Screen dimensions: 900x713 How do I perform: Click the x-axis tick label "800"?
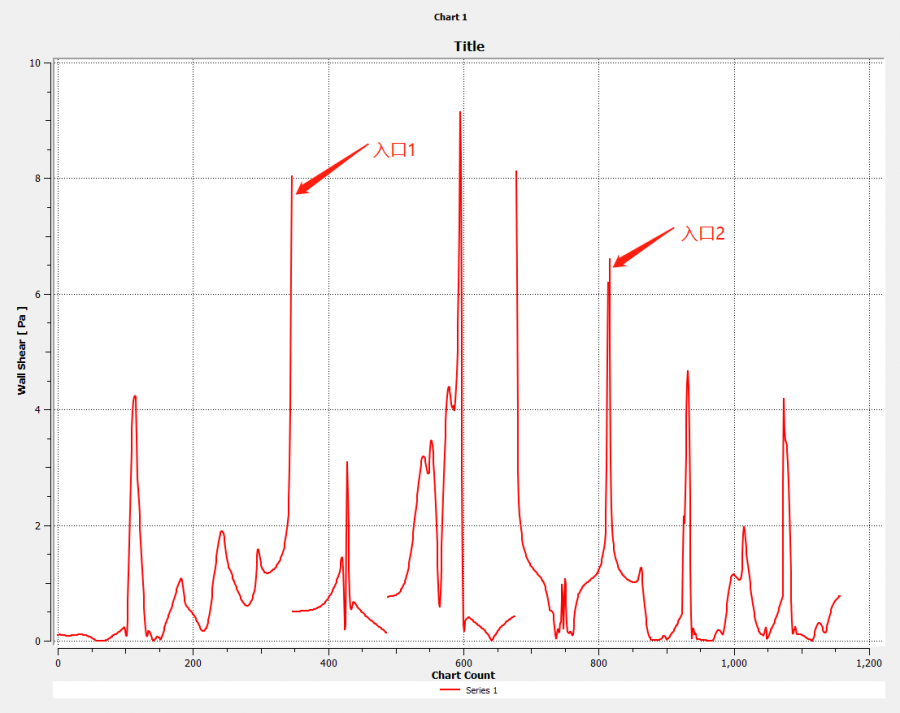(x=598, y=663)
